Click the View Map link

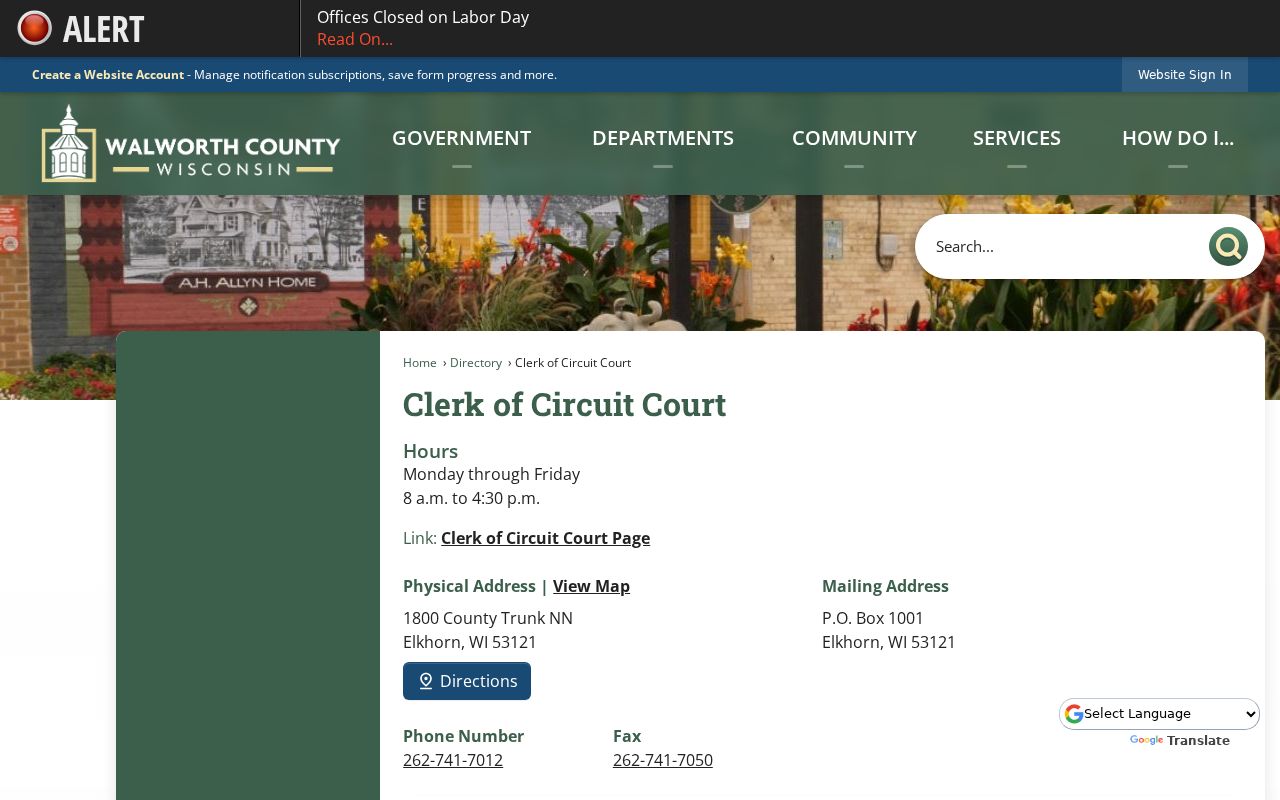click(591, 586)
